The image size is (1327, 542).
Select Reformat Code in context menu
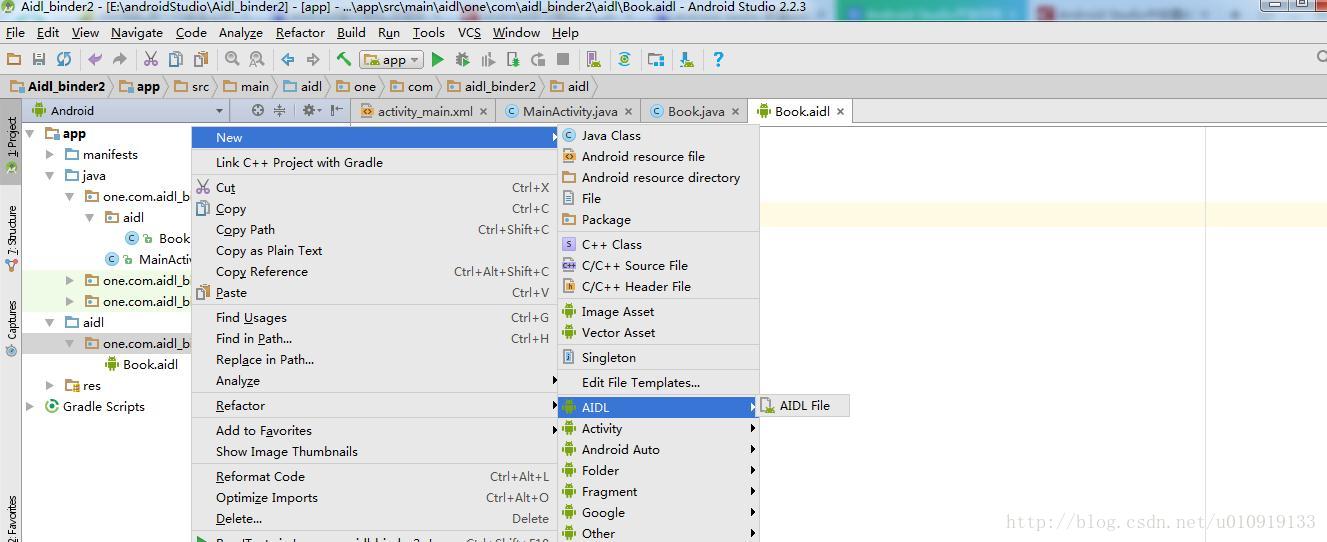click(375, 476)
